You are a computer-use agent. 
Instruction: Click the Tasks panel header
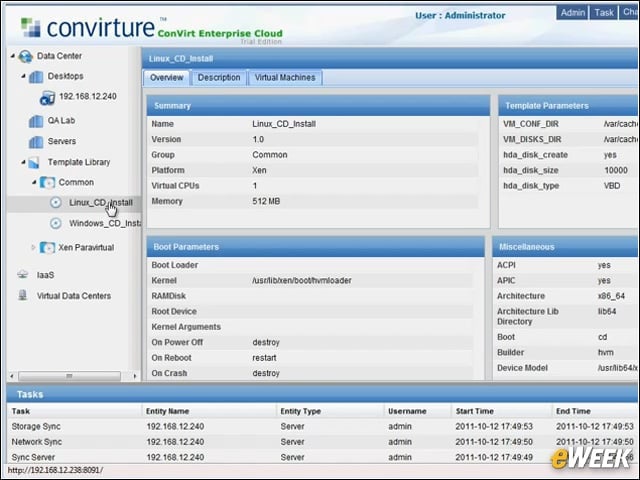(x=323, y=394)
